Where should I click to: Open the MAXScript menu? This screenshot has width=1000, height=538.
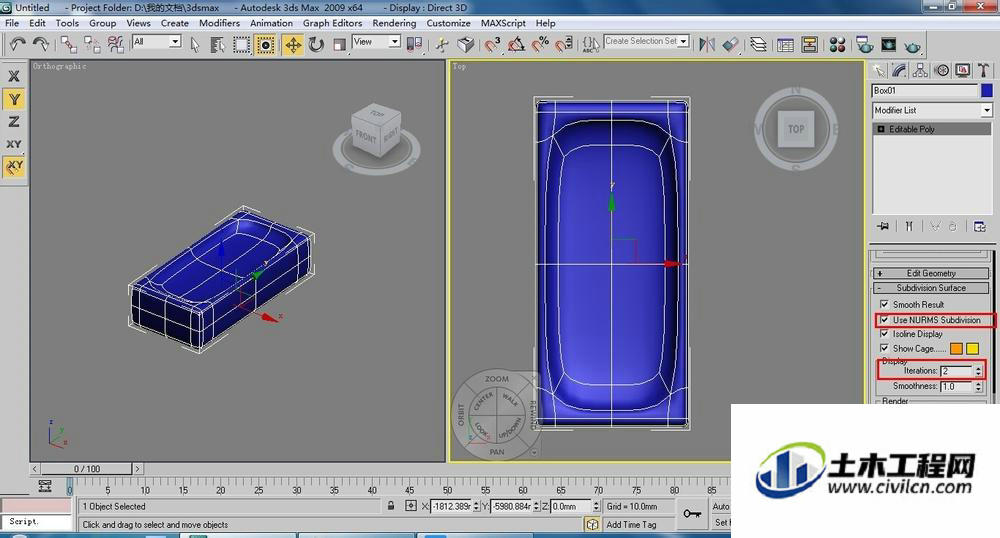[x=503, y=23]
